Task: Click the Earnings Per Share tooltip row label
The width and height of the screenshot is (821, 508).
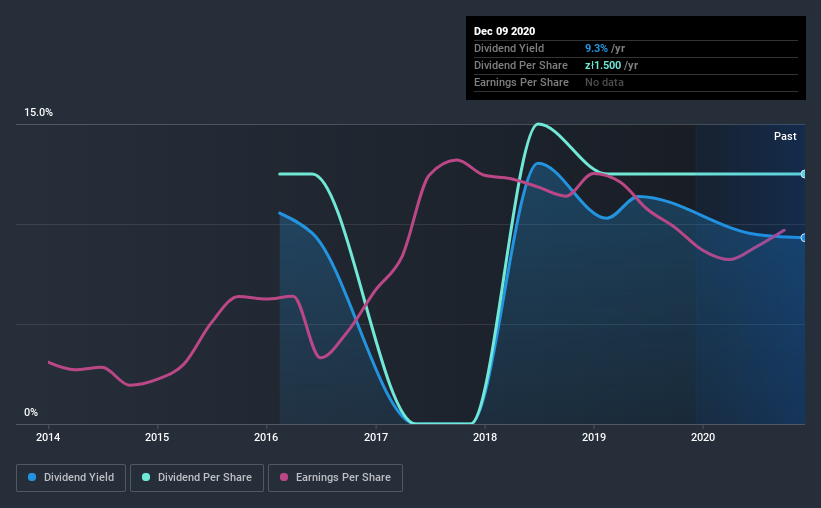Action: [521, 82]
